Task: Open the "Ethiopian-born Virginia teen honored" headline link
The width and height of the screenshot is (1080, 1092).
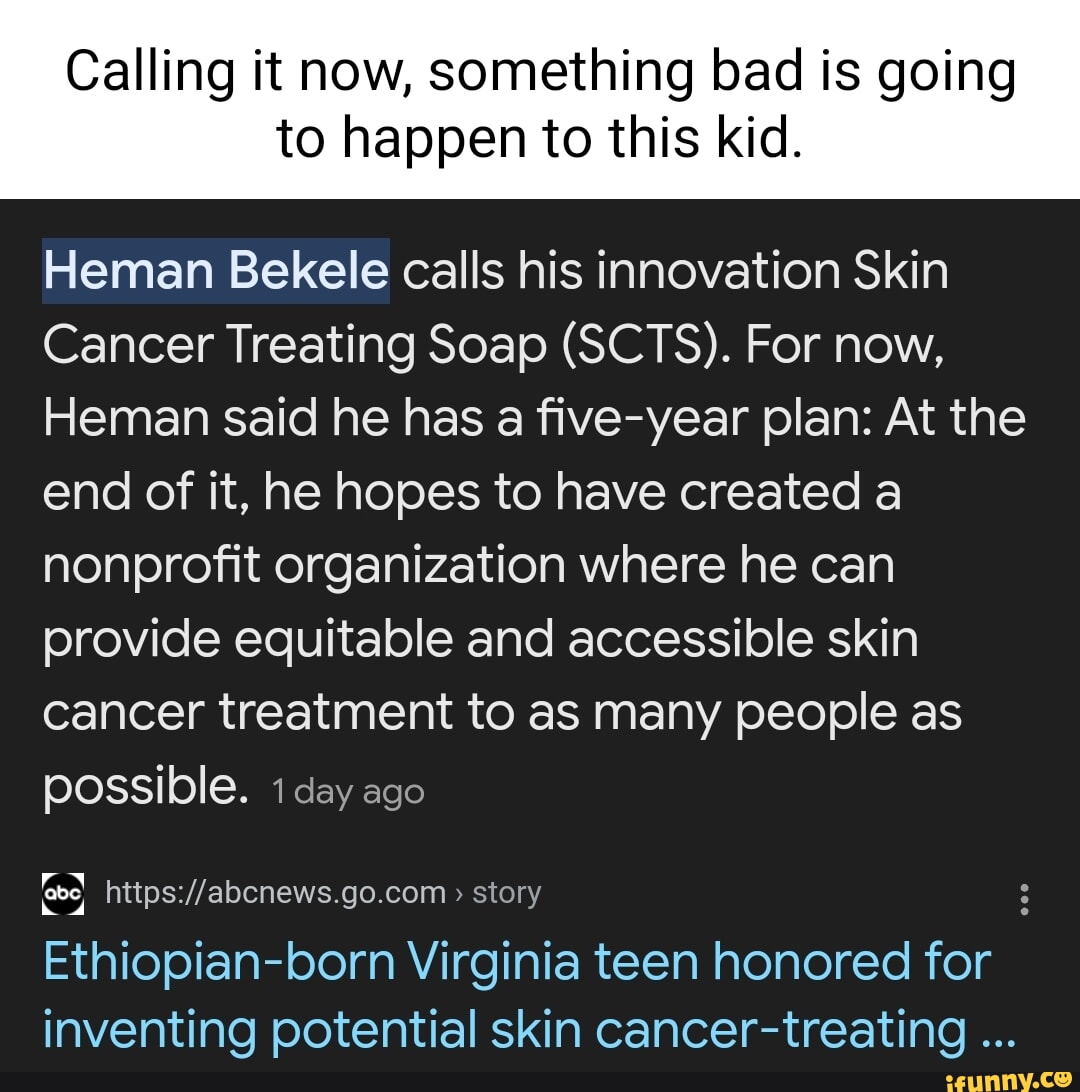Action: coord(516,962)
